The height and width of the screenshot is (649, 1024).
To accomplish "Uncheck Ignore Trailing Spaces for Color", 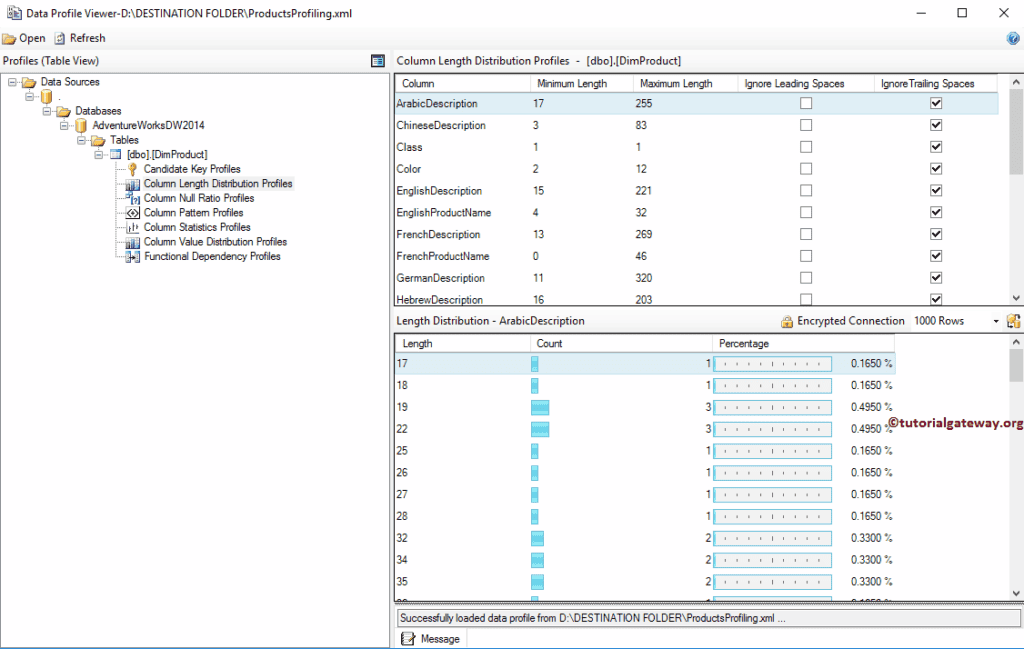I will (x=935, y=168).
